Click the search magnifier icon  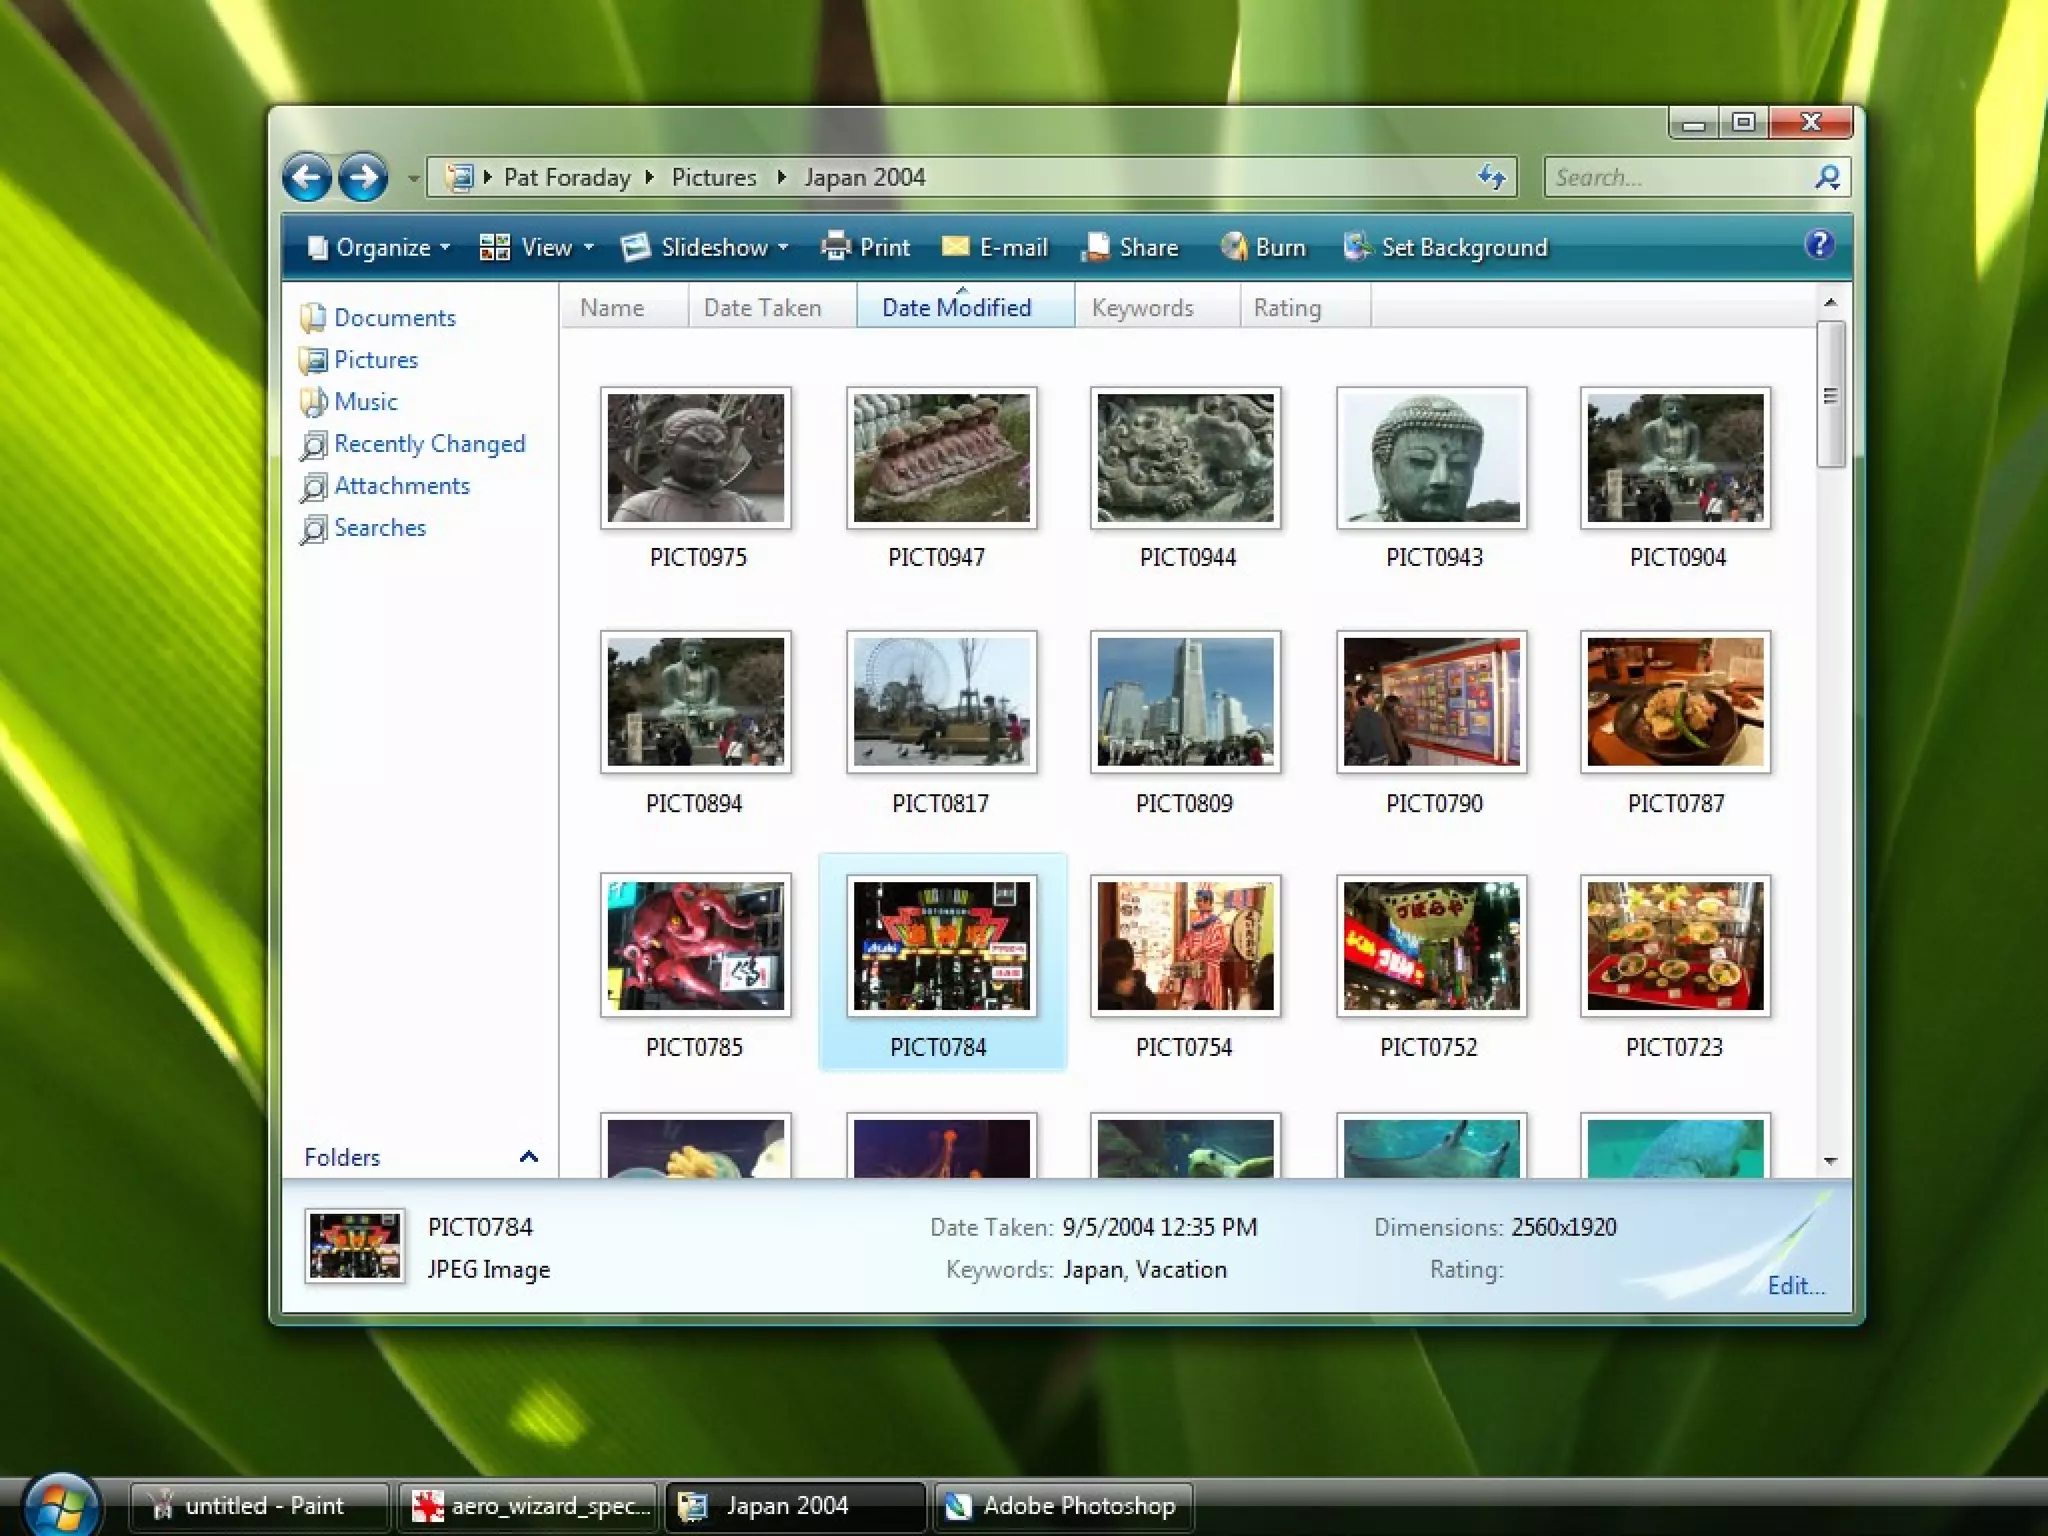pos(1827,178)
